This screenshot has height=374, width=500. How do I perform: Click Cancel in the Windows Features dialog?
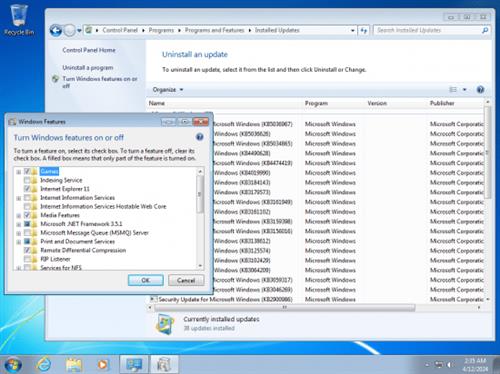point(186,280)
